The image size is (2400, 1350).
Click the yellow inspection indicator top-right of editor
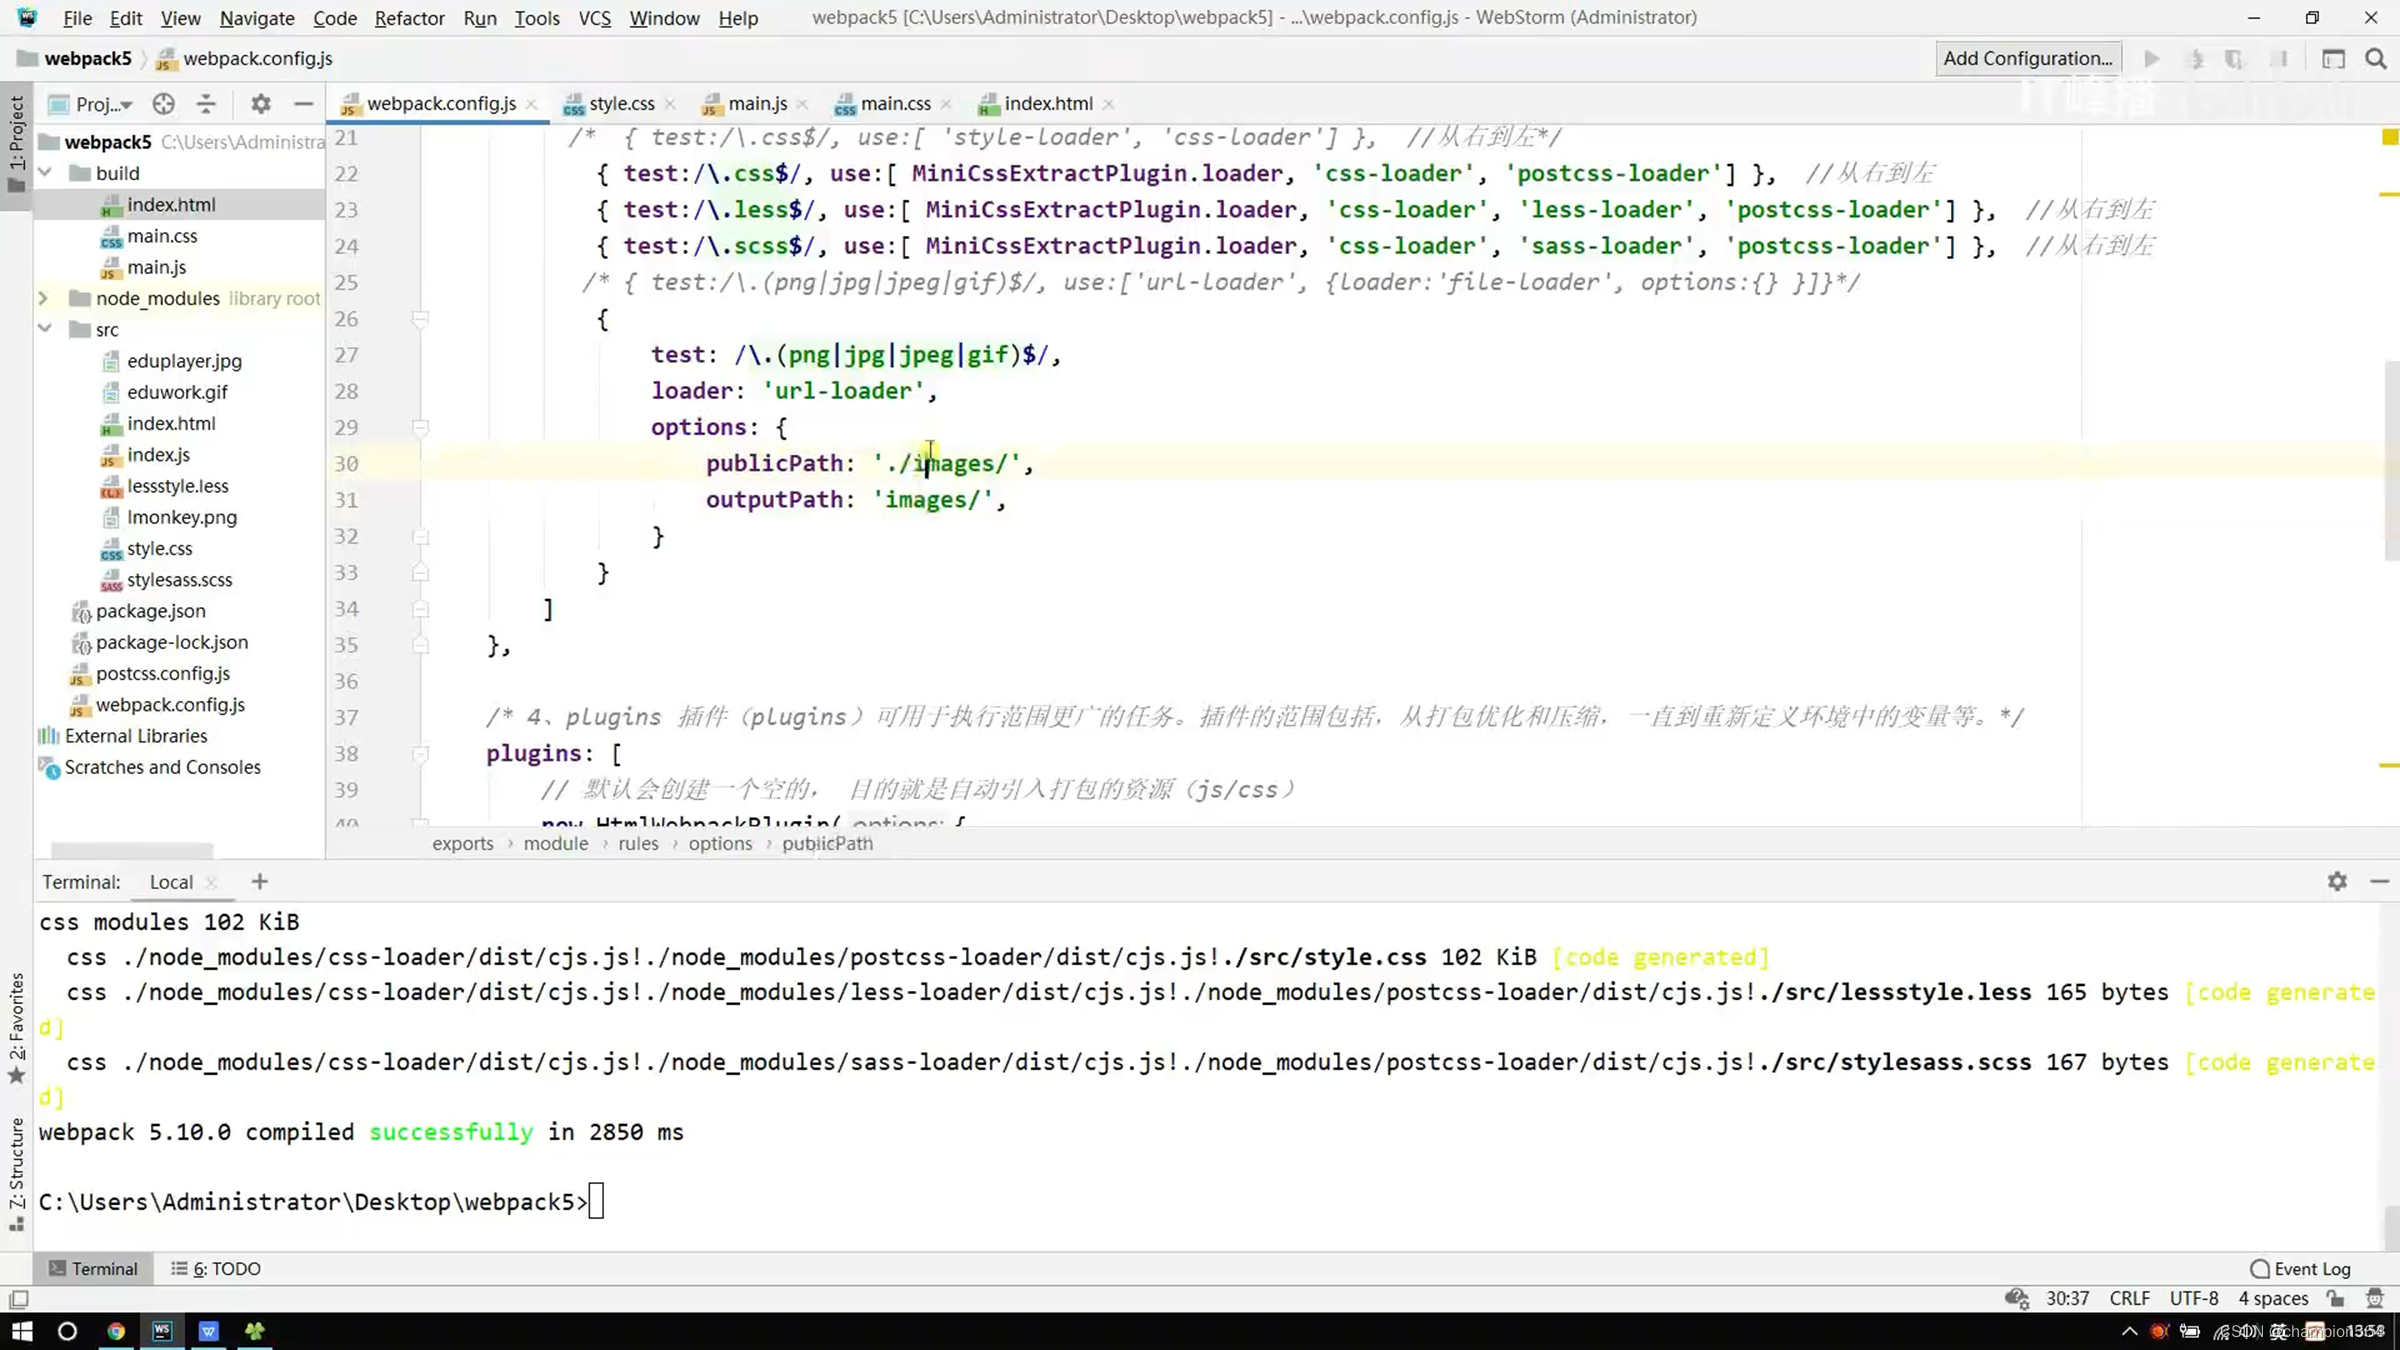click(2390, 137)
